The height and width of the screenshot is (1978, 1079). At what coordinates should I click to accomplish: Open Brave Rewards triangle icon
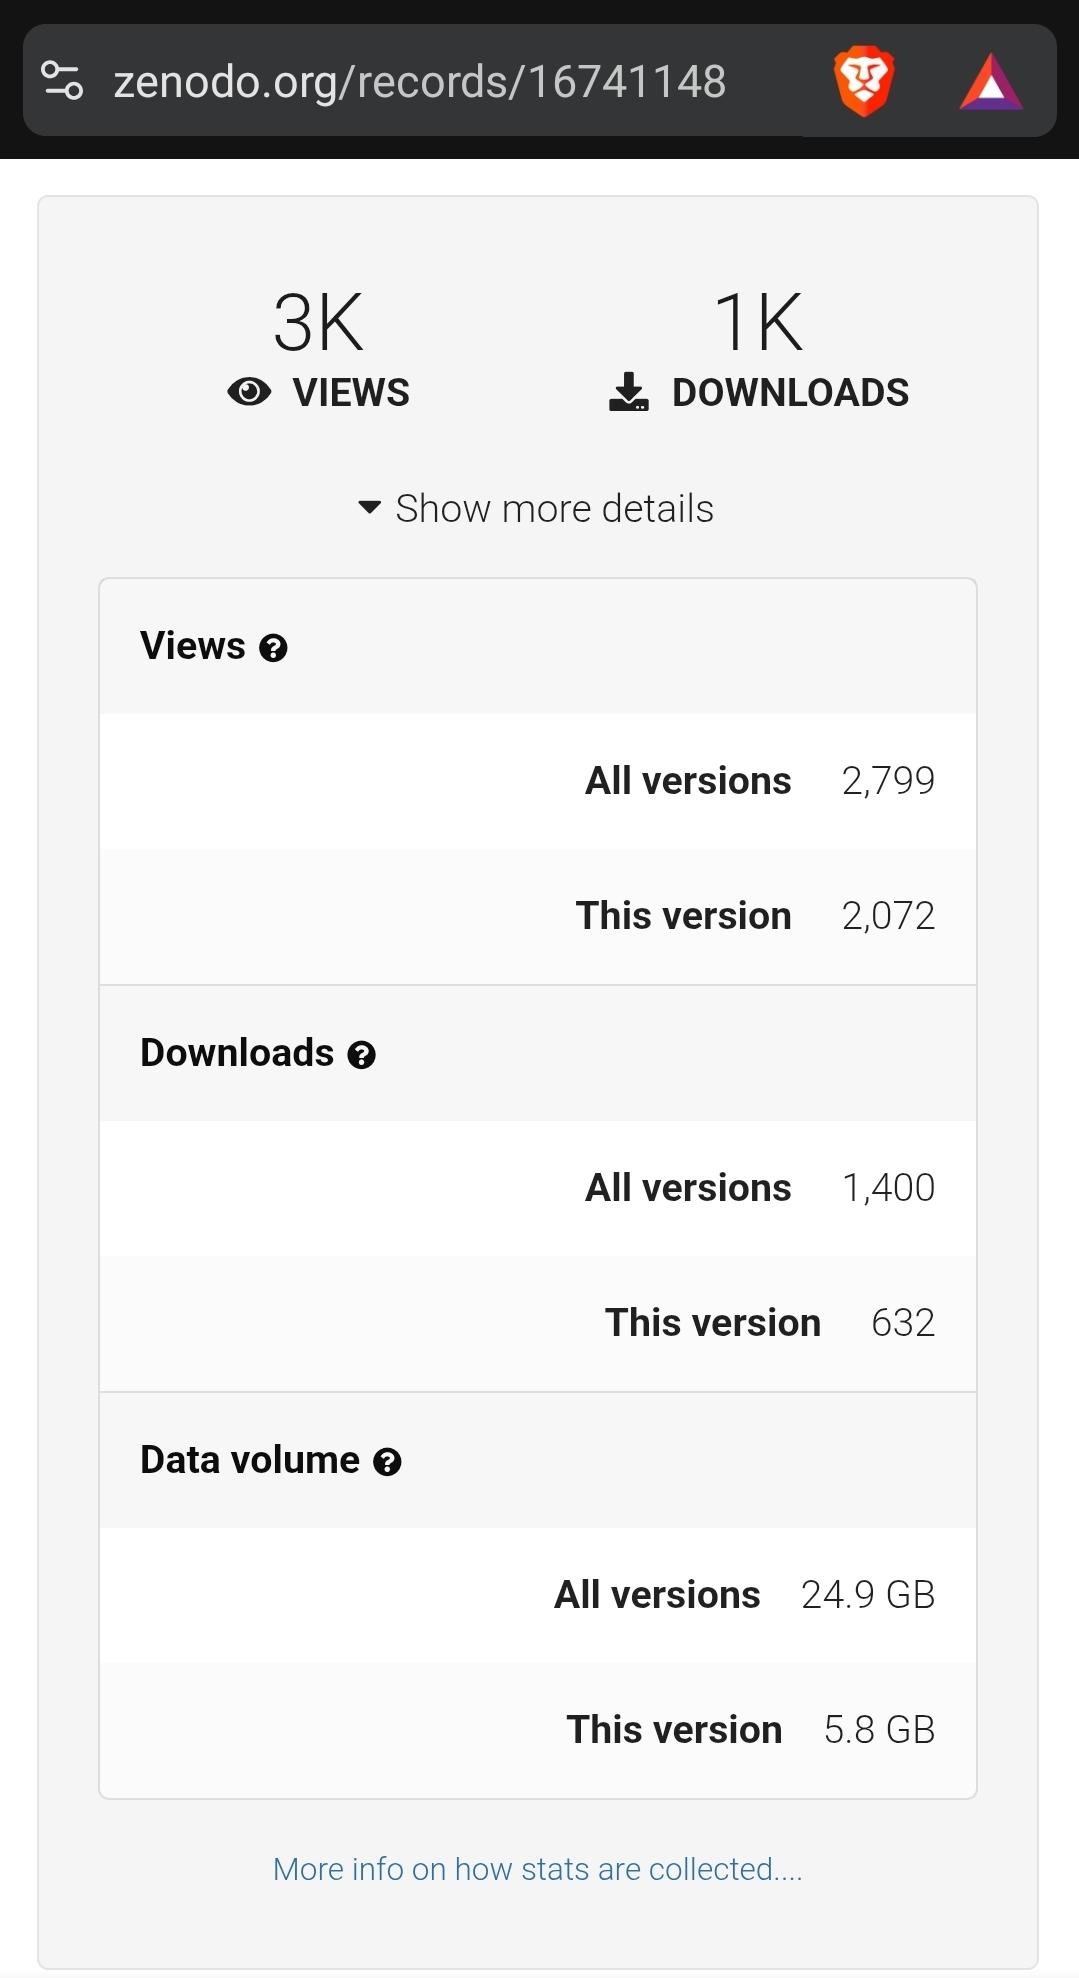pos(990,82)
